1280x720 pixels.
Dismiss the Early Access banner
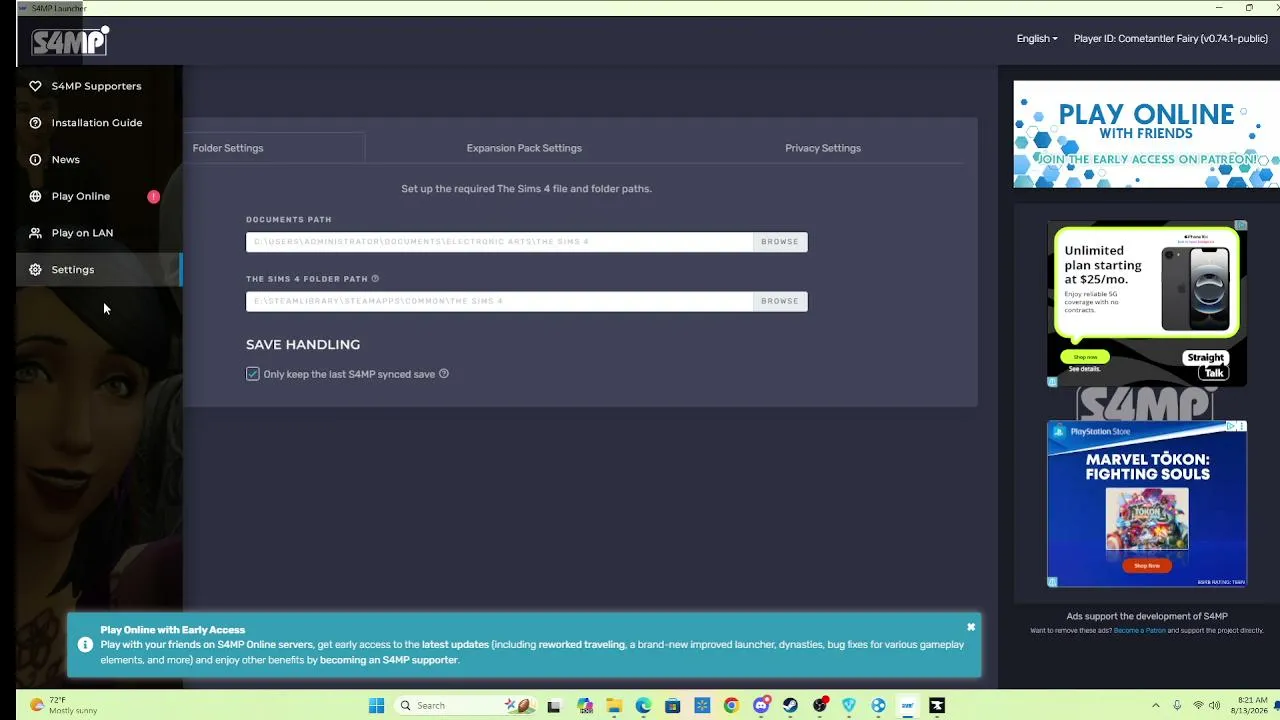(x=970, y=628)
